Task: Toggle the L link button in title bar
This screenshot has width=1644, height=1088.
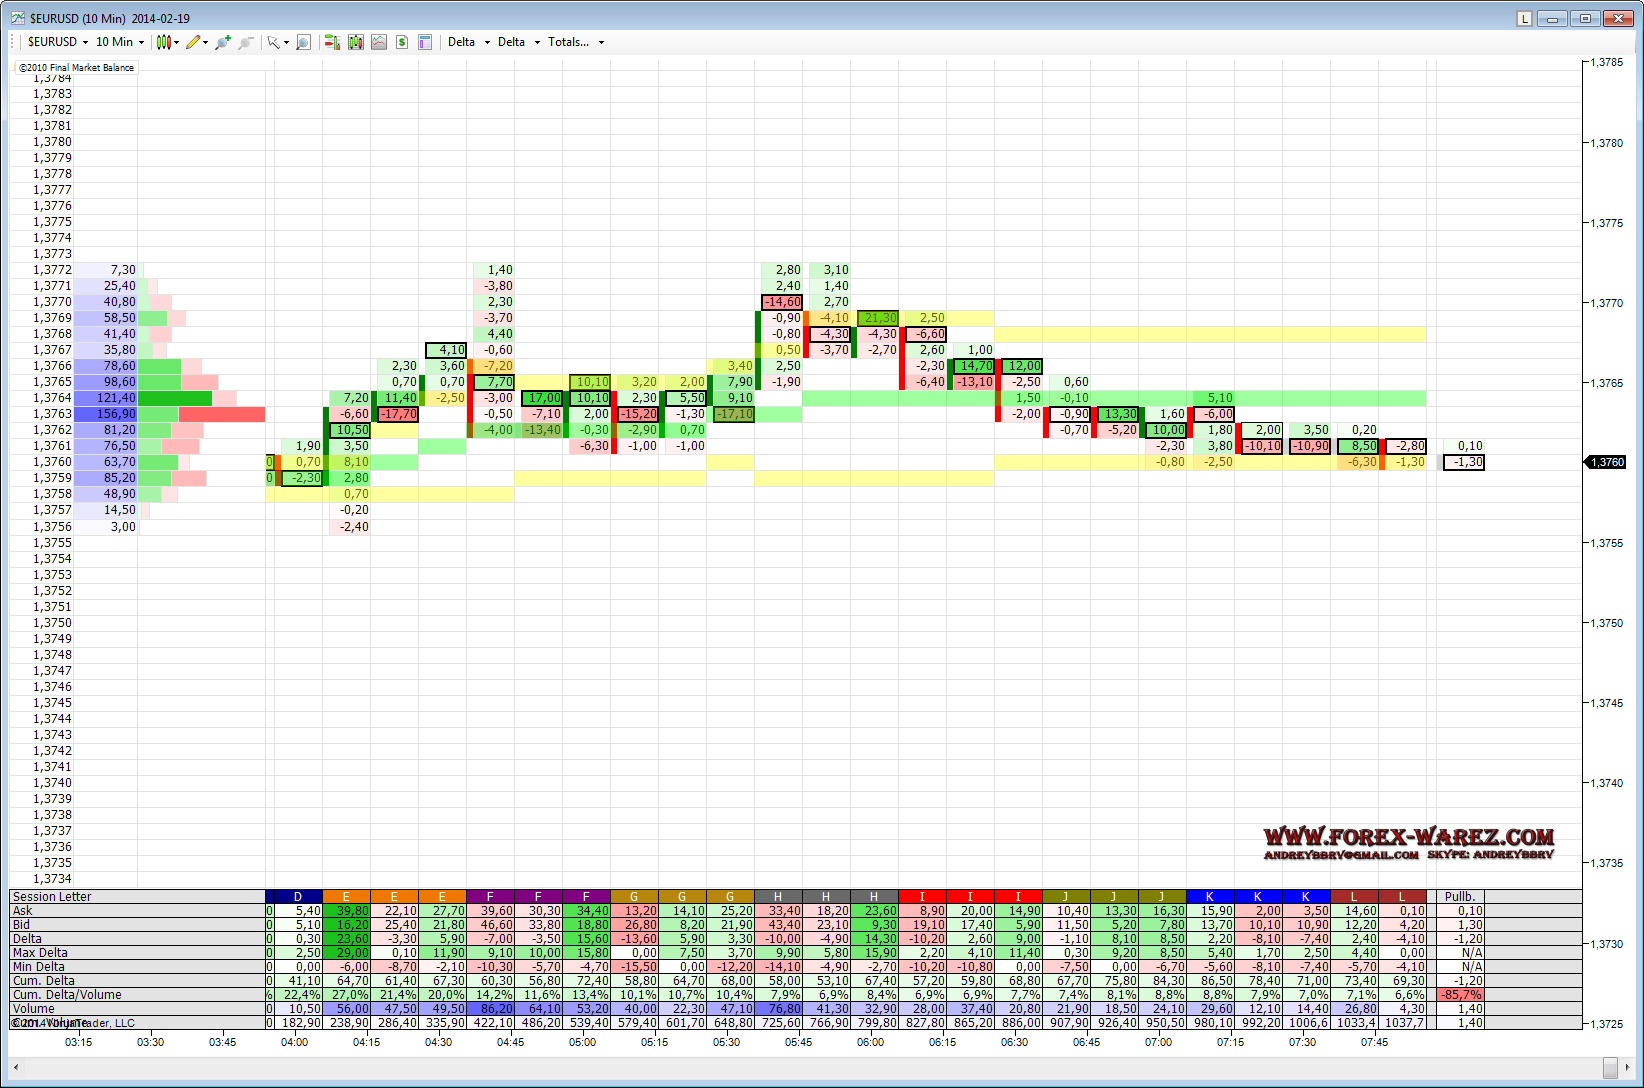Action: (1524, 18)
